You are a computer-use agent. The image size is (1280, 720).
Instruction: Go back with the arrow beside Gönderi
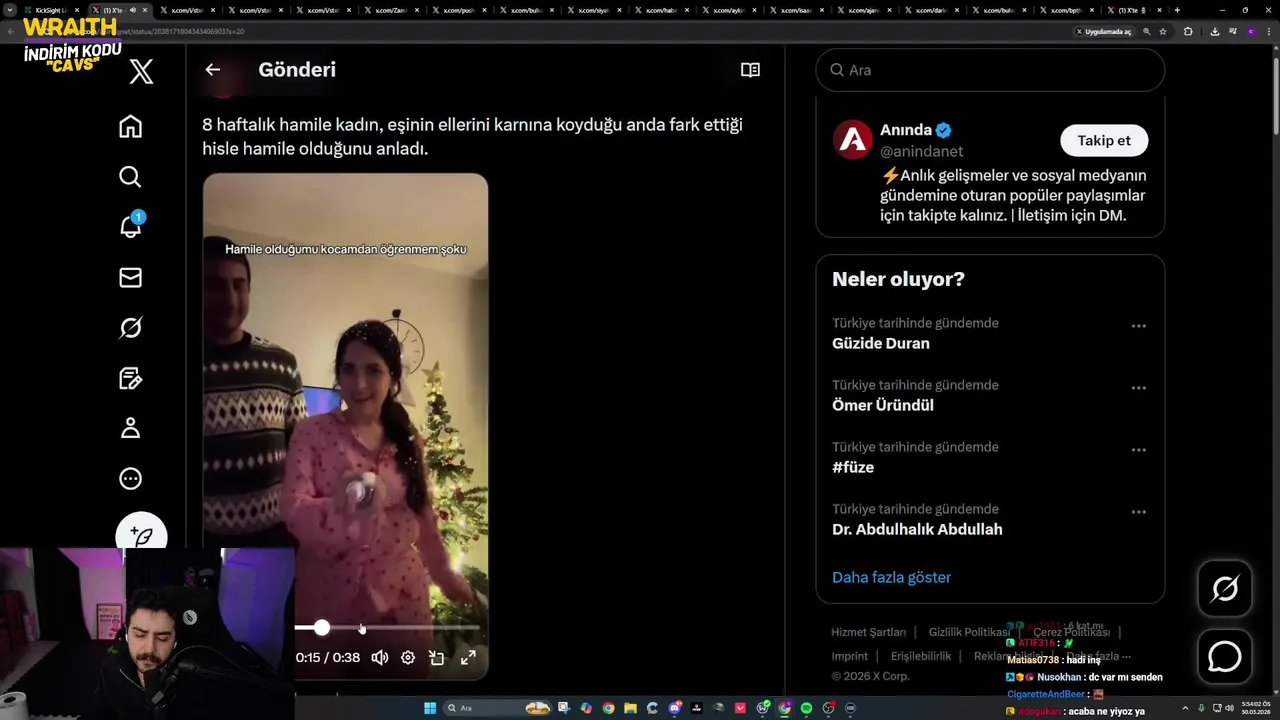(212, 70)
